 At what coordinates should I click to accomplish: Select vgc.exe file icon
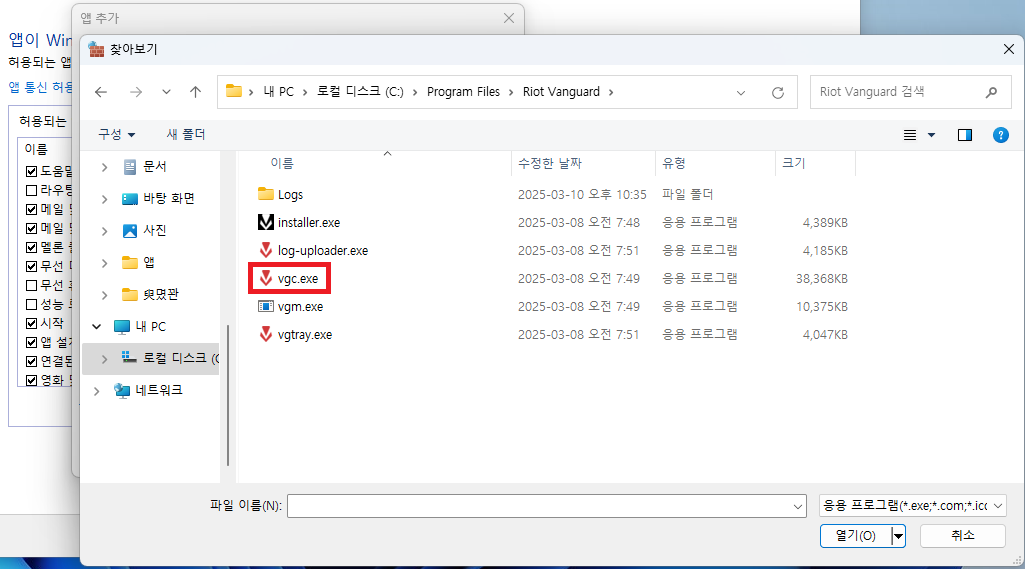pos(265,279)
